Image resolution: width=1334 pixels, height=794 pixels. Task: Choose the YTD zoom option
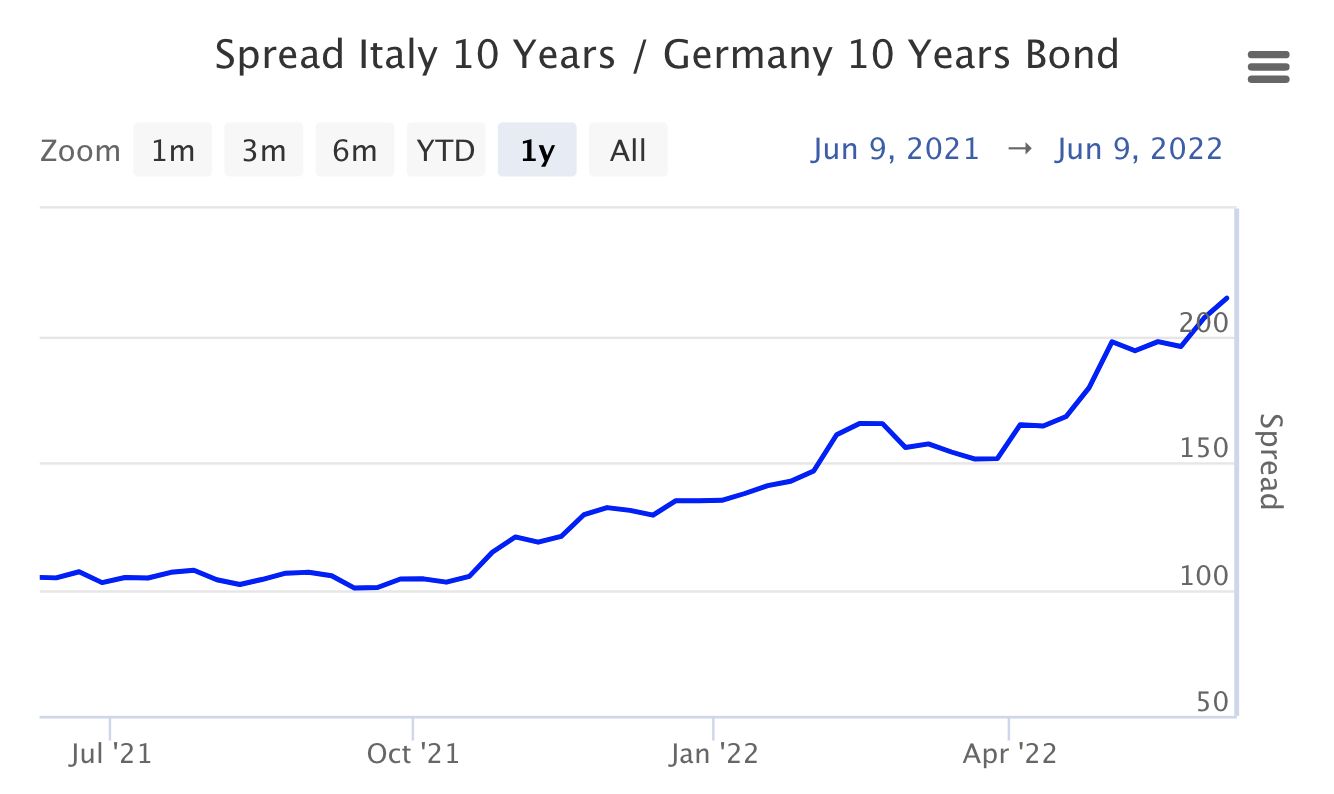(x=446, y=150)
